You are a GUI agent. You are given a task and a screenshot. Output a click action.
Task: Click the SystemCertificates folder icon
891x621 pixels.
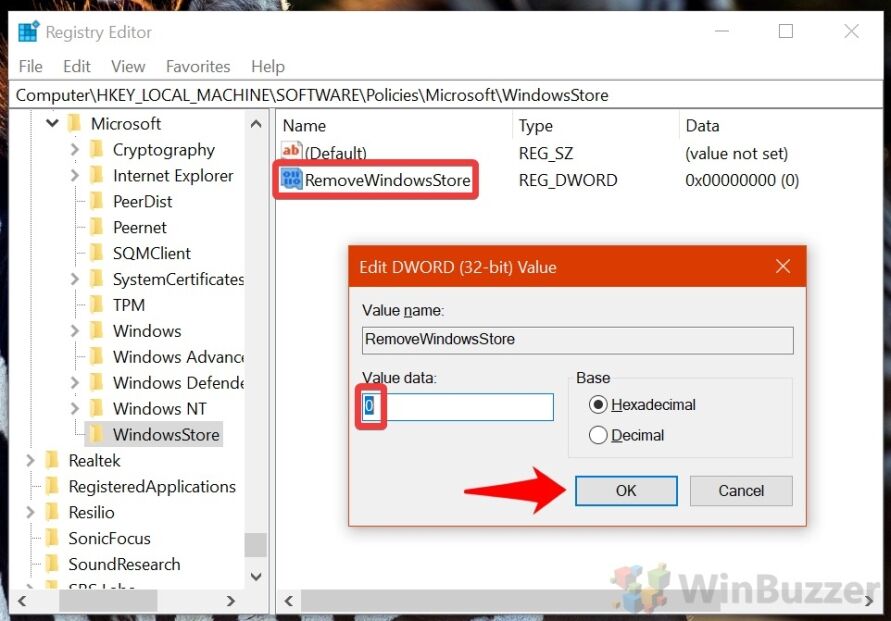pyautogui.click(x=97, y=279)
